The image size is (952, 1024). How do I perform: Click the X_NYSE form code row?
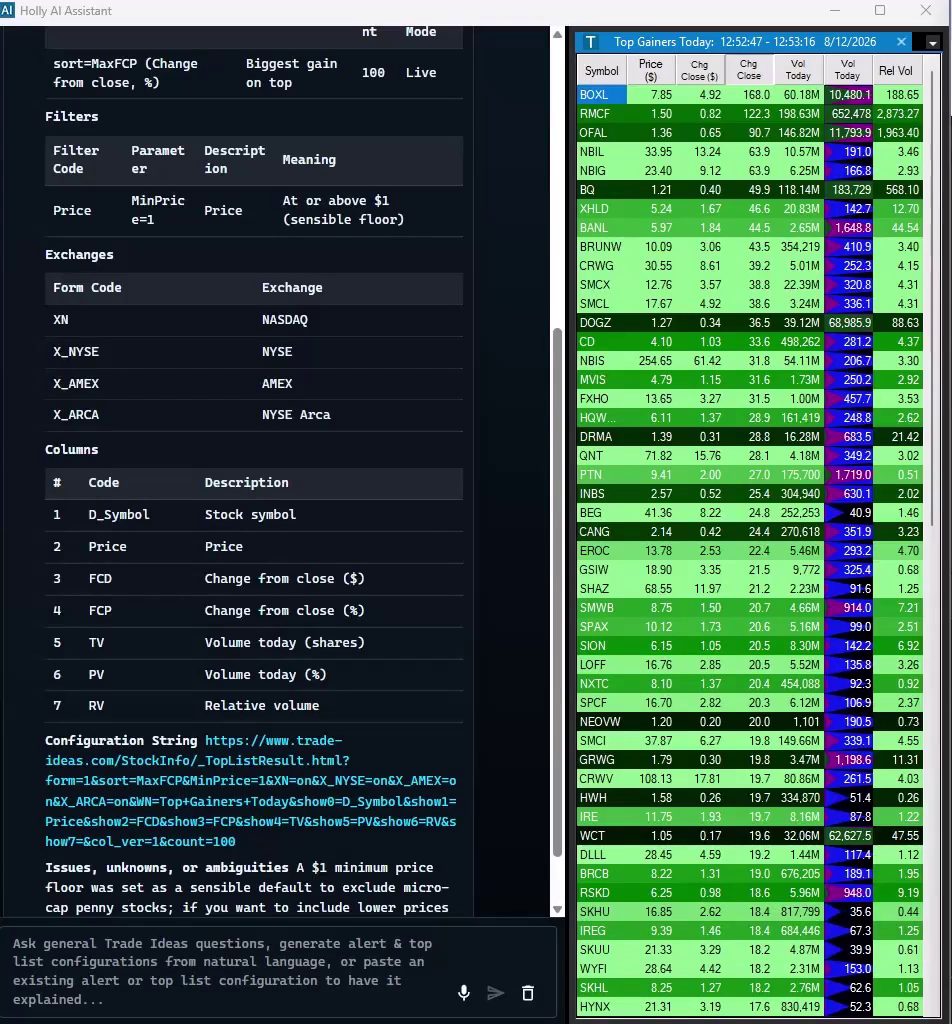(253, 351)
